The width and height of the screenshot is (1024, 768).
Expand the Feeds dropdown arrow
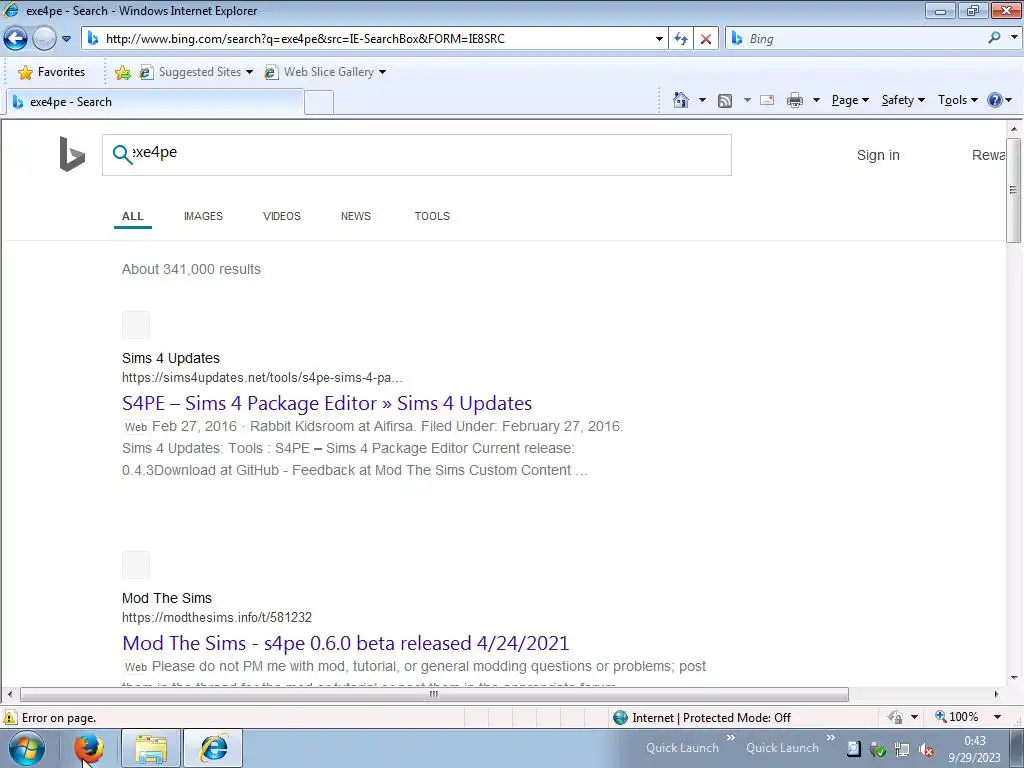[747, 100]
